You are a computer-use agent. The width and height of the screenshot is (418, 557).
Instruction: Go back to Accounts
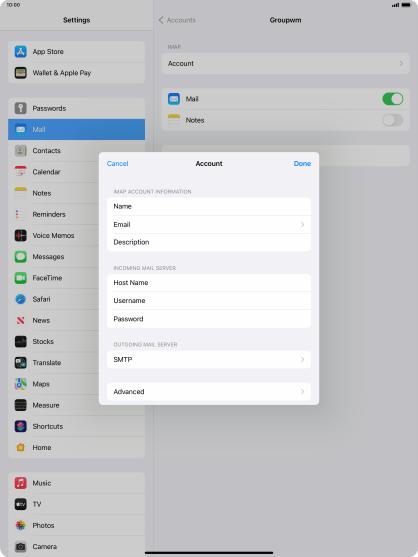pyautogui.click(x=177, y=20)
